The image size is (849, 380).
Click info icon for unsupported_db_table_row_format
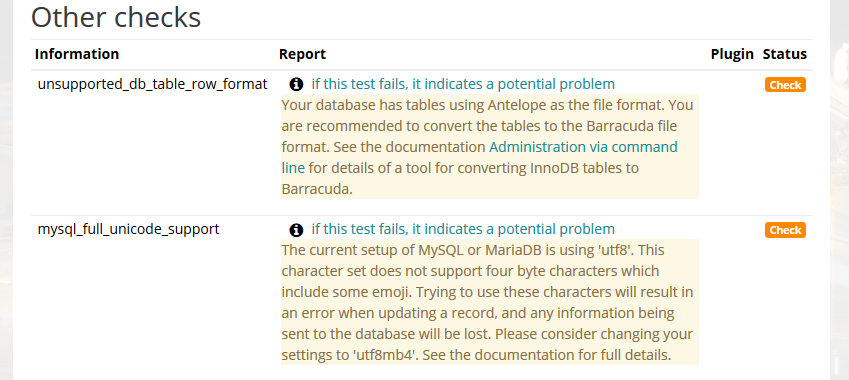(x=296, y=84)
